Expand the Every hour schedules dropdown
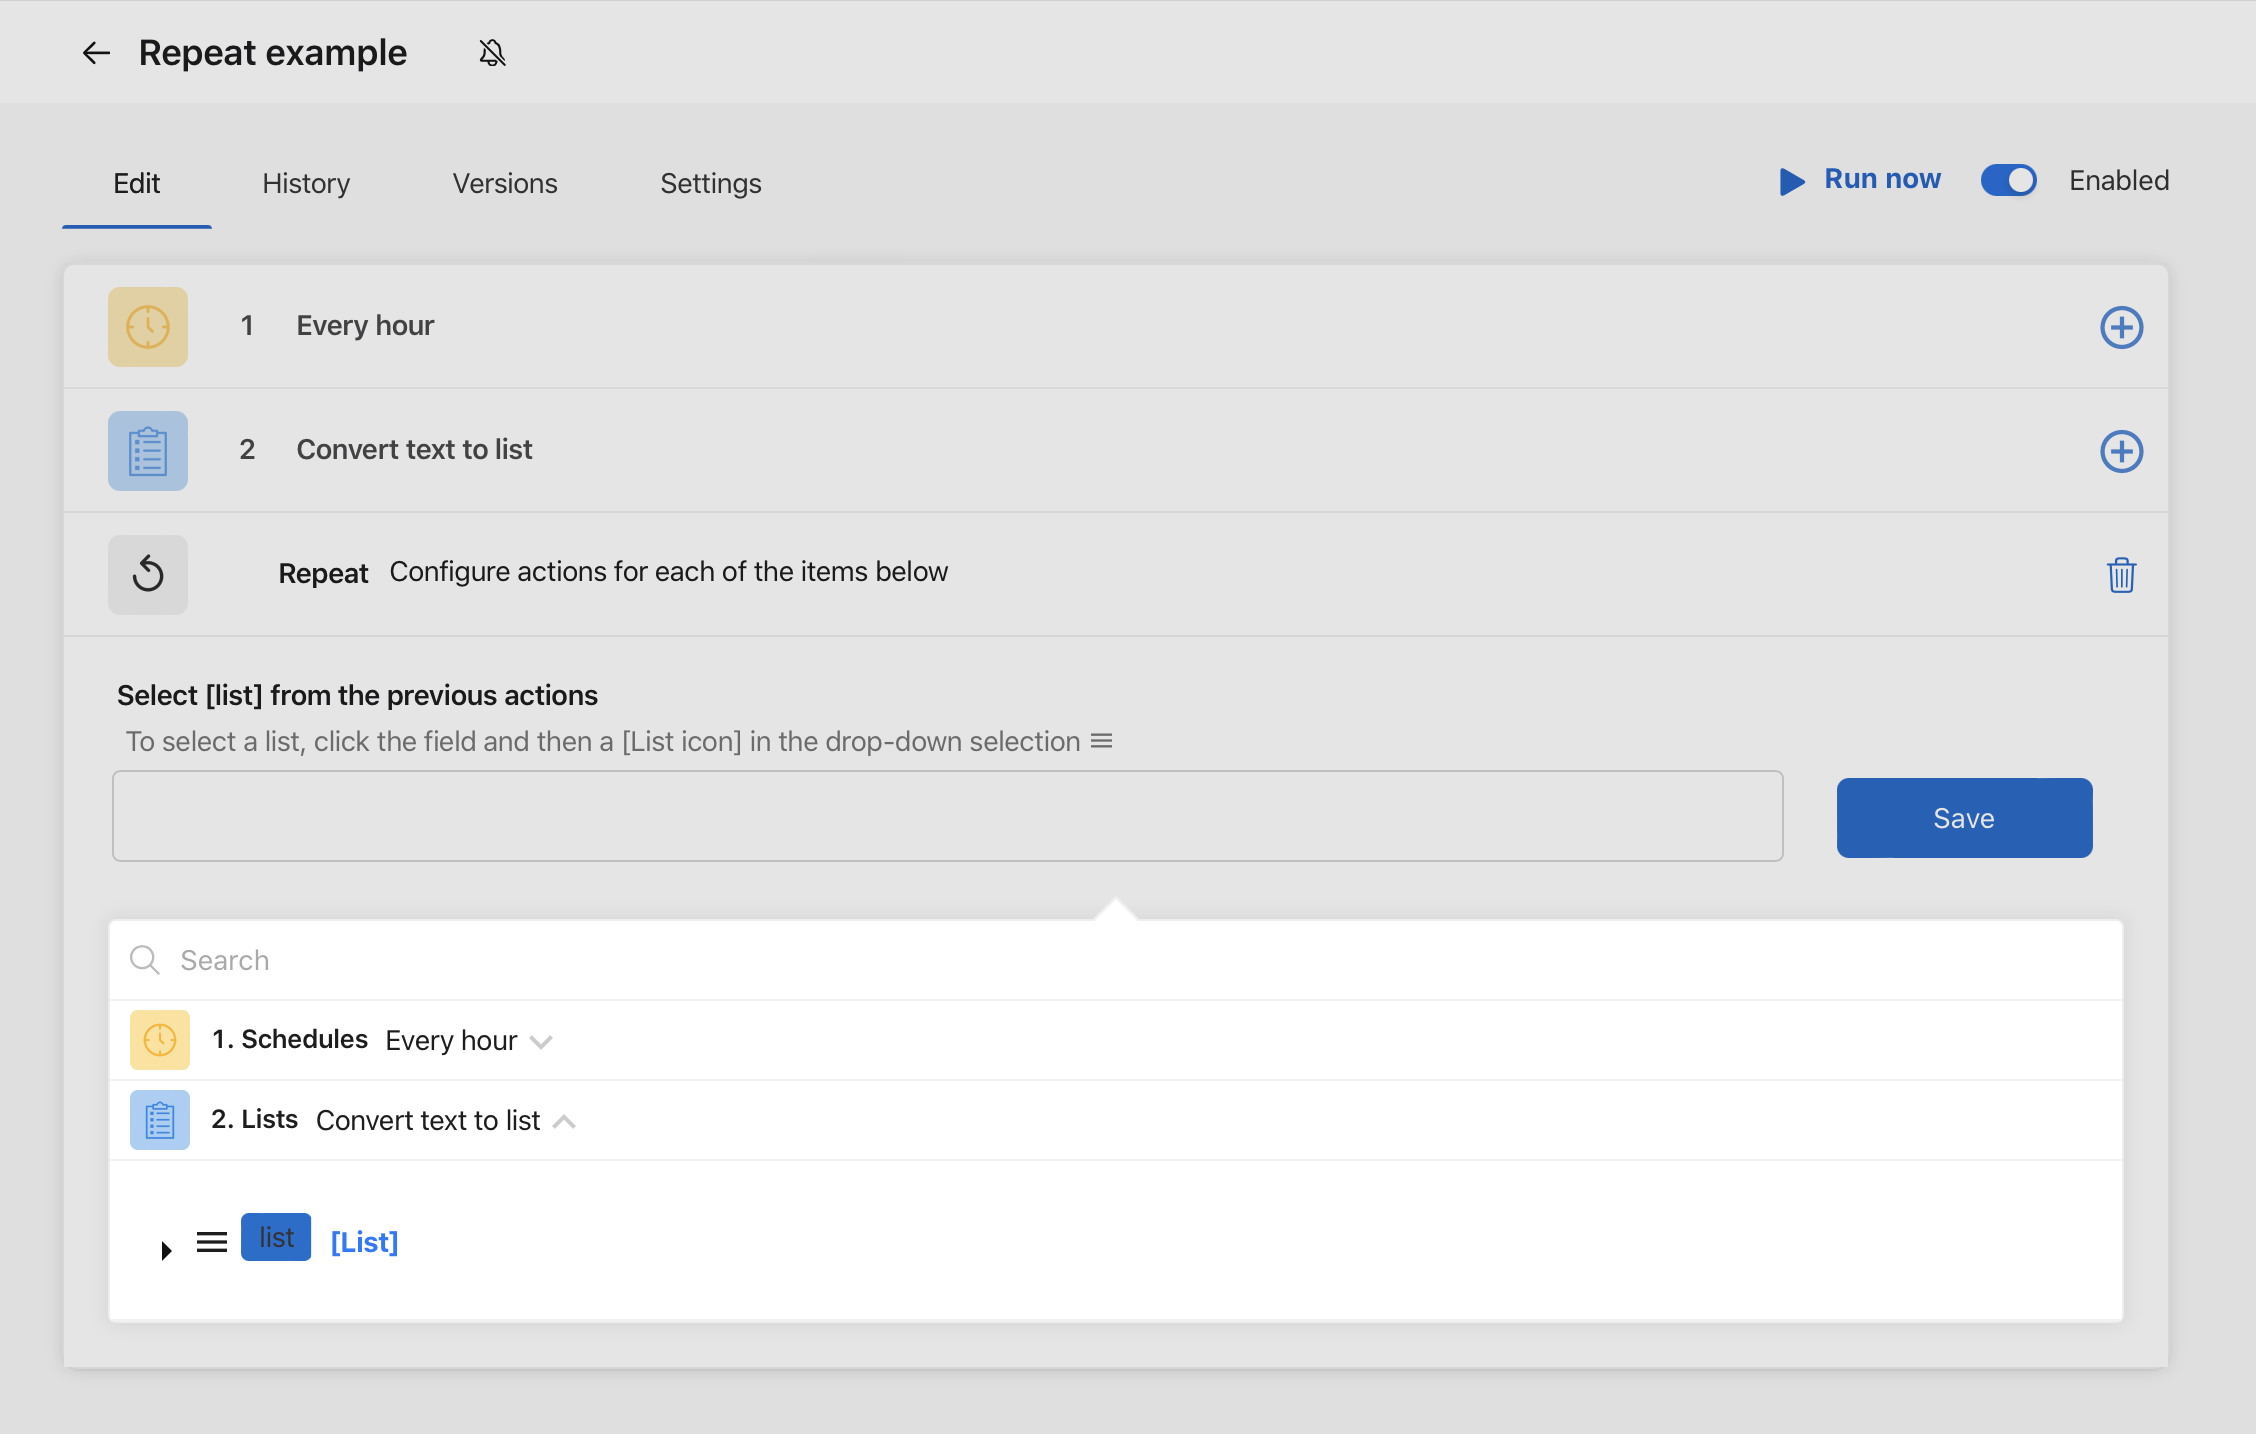Screen dimensions: 2256x1434 pos(542,1041)
